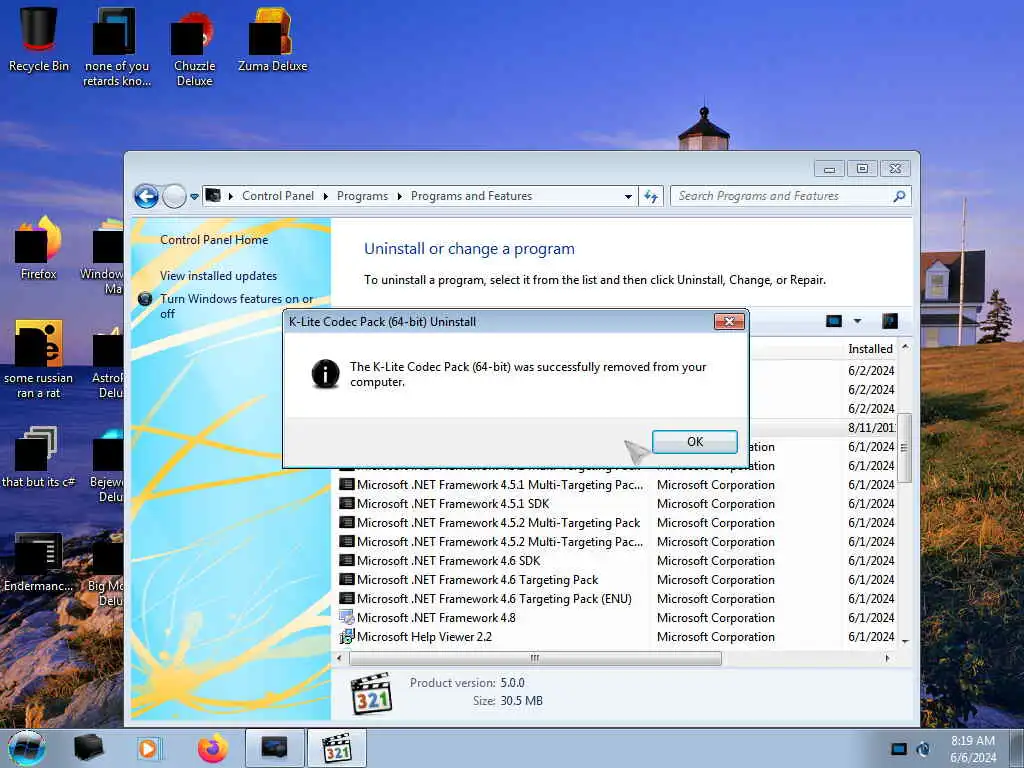1024x768 pixels.
Task: Expand the view options dropdown arrow
Action: pos(857,321)
